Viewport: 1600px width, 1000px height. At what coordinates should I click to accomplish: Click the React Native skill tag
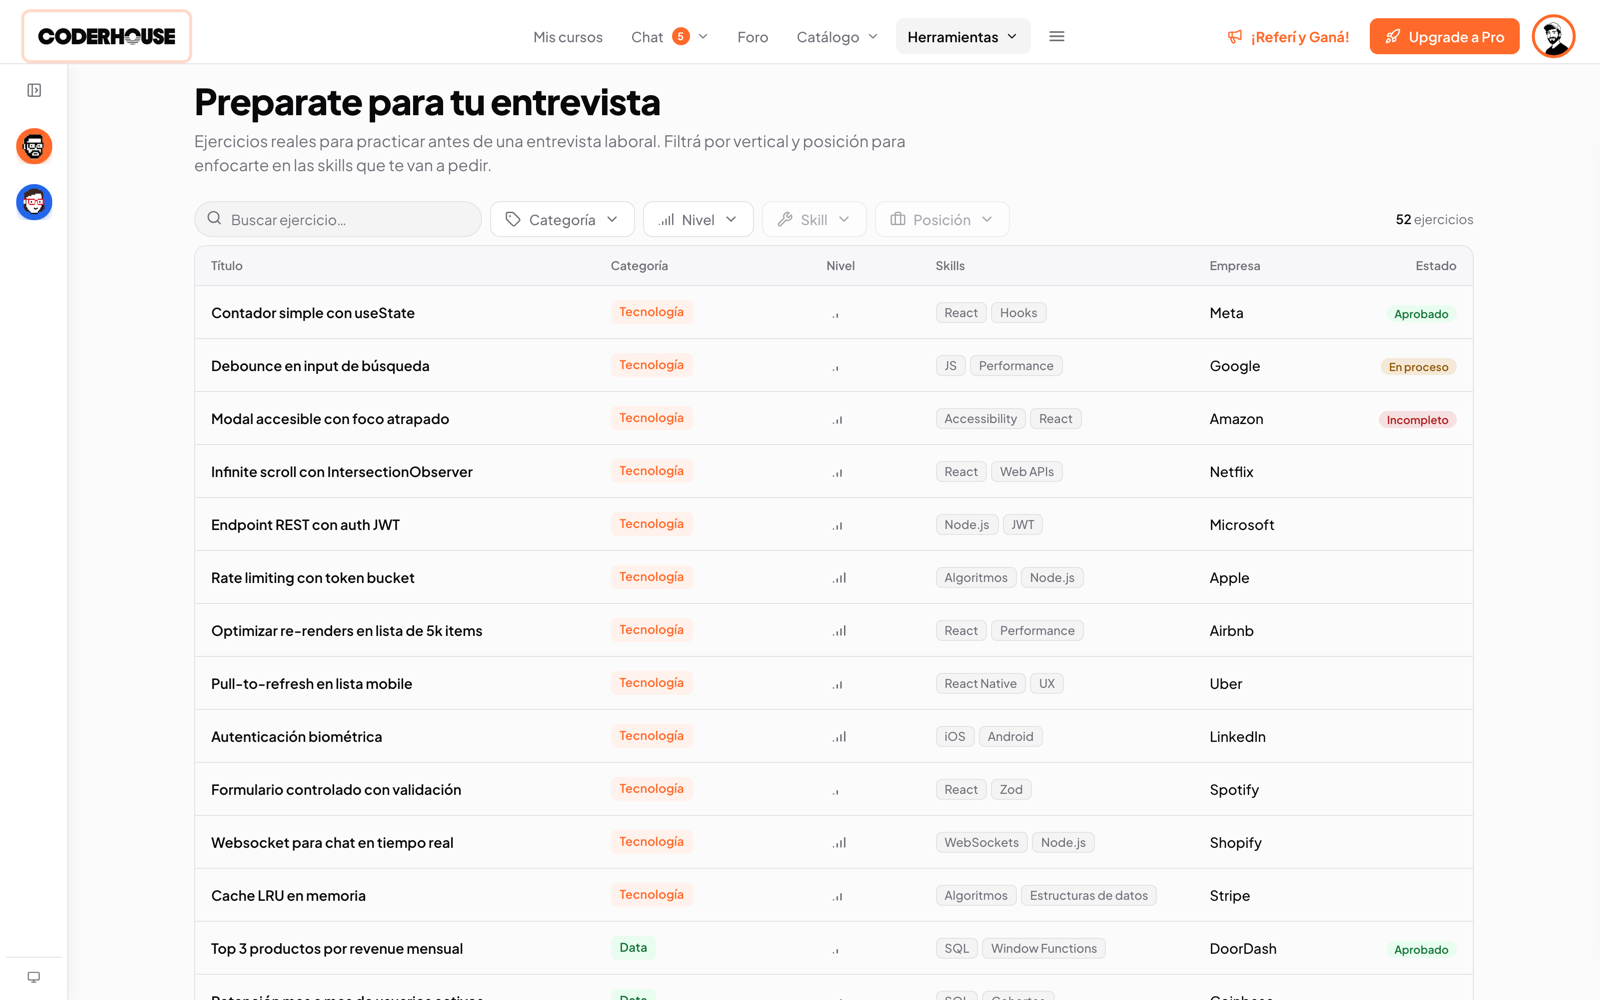(980, 684)
